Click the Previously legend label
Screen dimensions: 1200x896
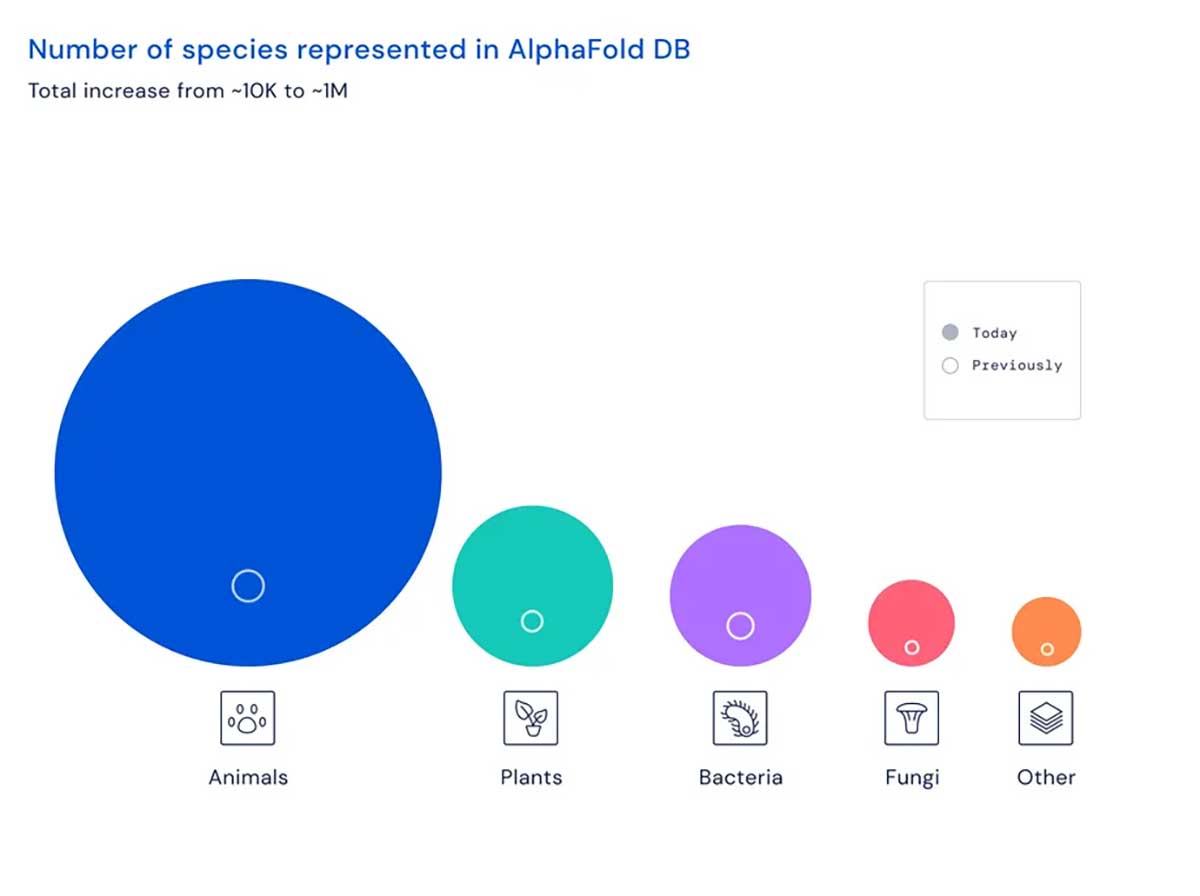click(1017, 366)
